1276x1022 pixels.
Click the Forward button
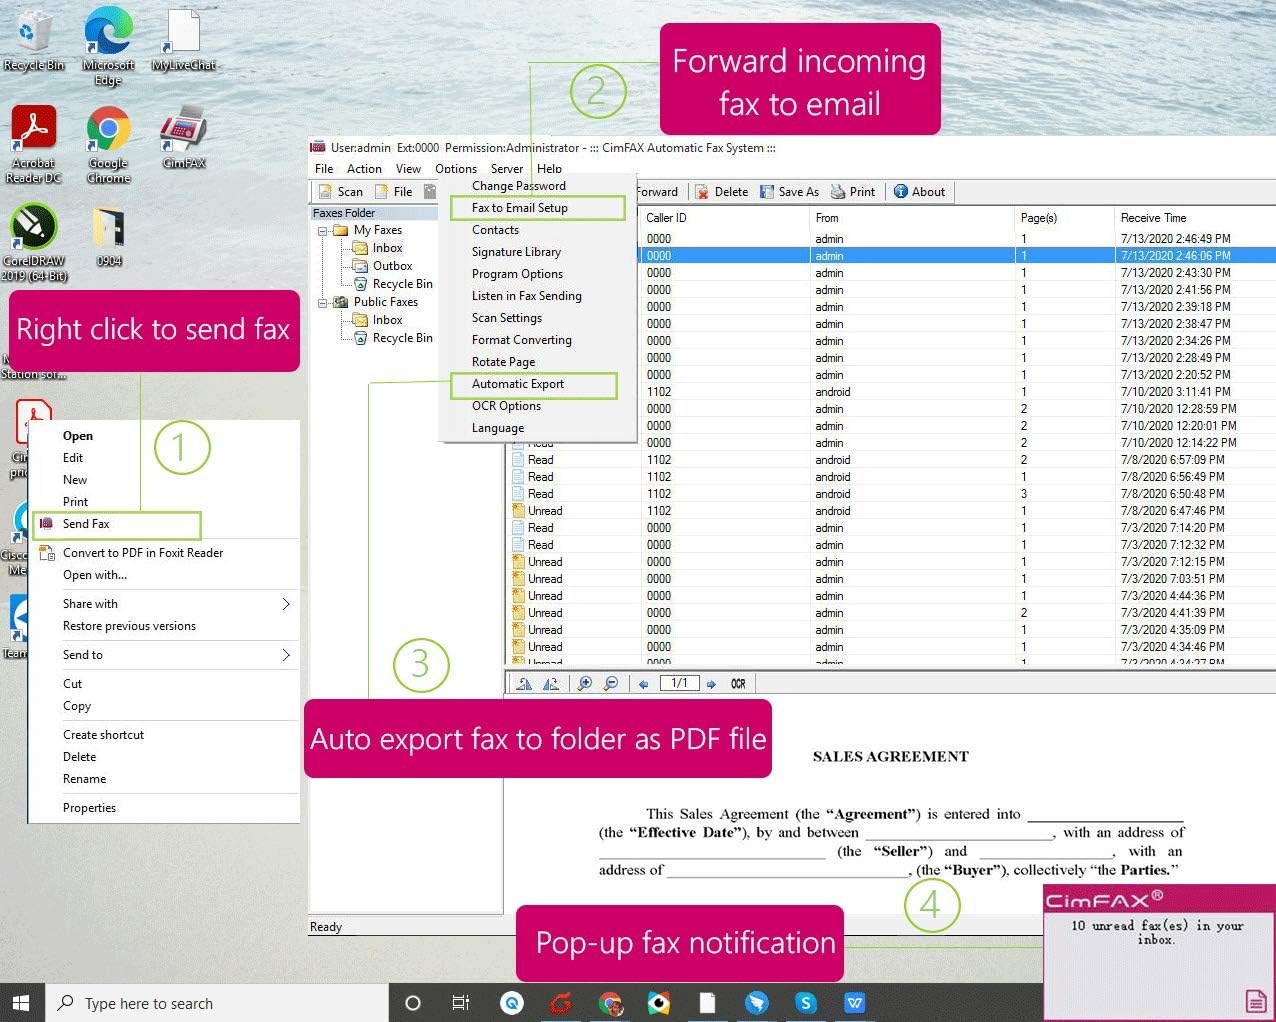point(655,191)
